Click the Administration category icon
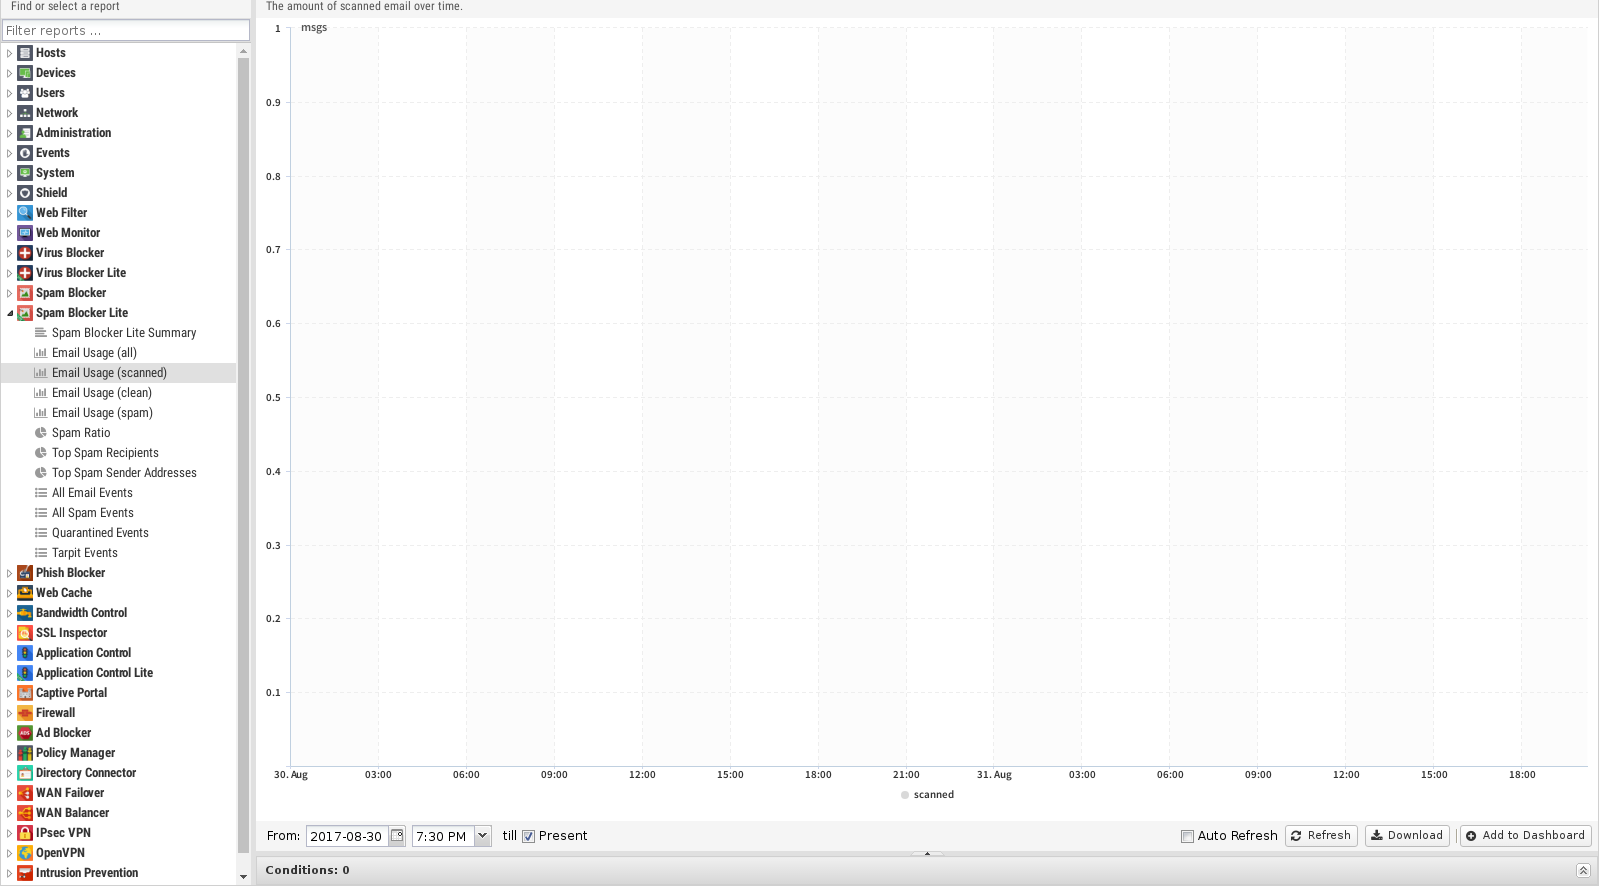This screenshot has height=886, width=1599. pyautogui.click(x=25, y=133)
